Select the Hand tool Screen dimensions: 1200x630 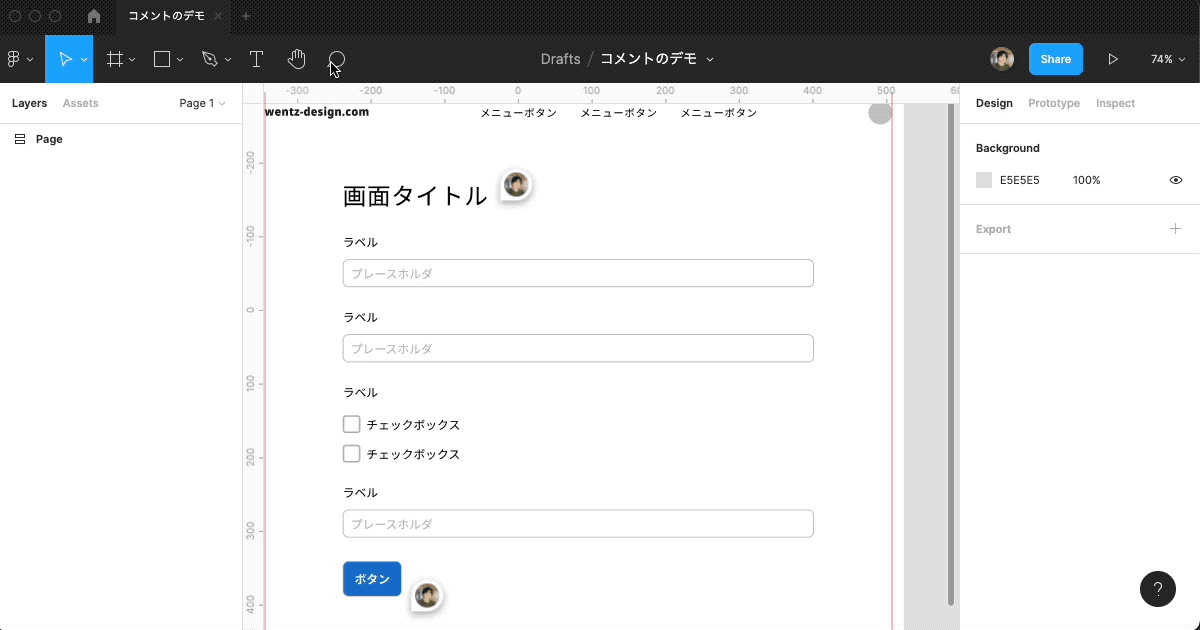pos(296,59)
